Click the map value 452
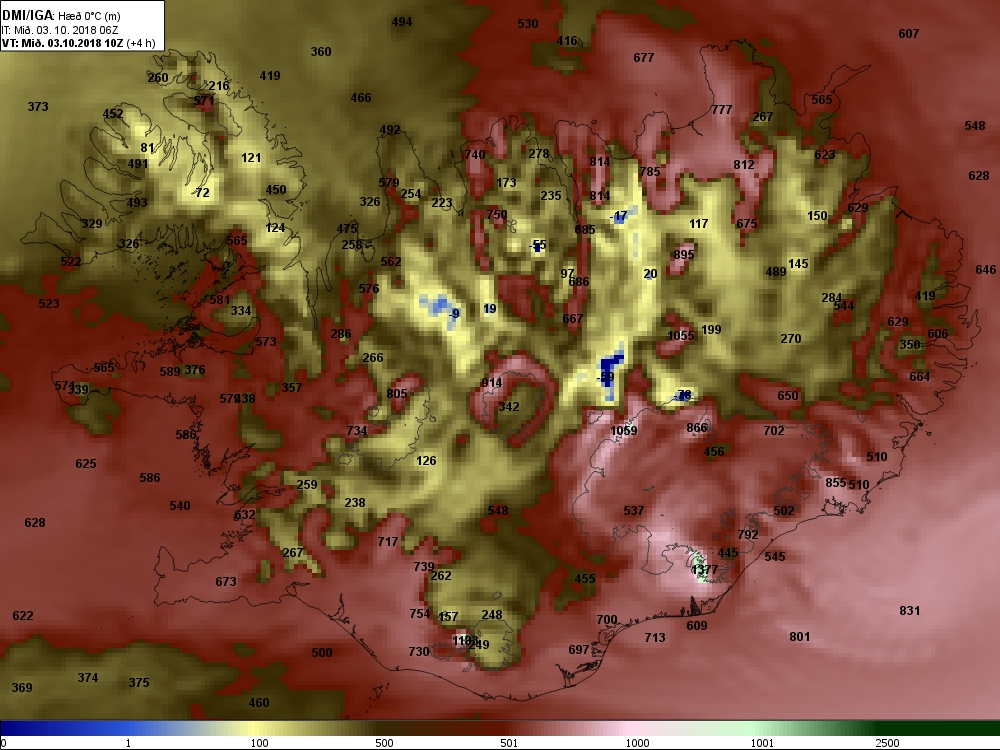The height and width of the screenshot is (750, 1000). coord(113,114)
